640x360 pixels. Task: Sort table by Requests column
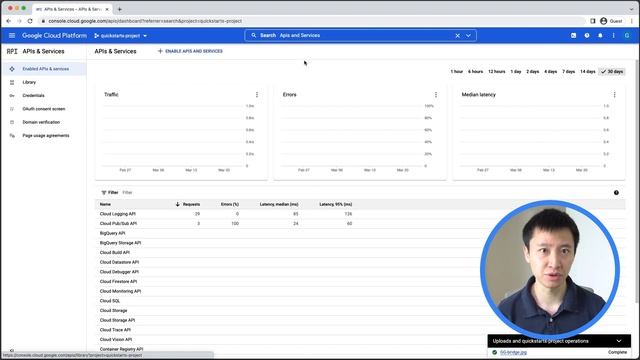[191, 204]
